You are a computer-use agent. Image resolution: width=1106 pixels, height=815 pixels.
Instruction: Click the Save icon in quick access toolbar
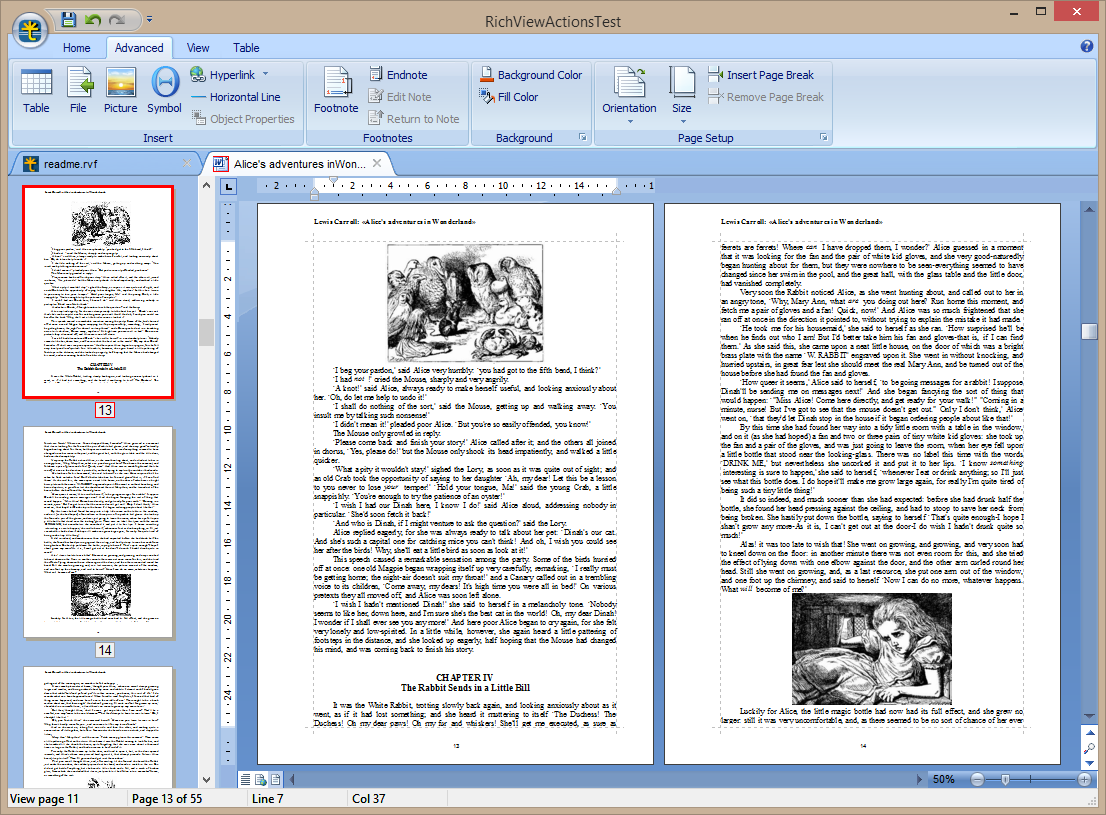[68, 19]
